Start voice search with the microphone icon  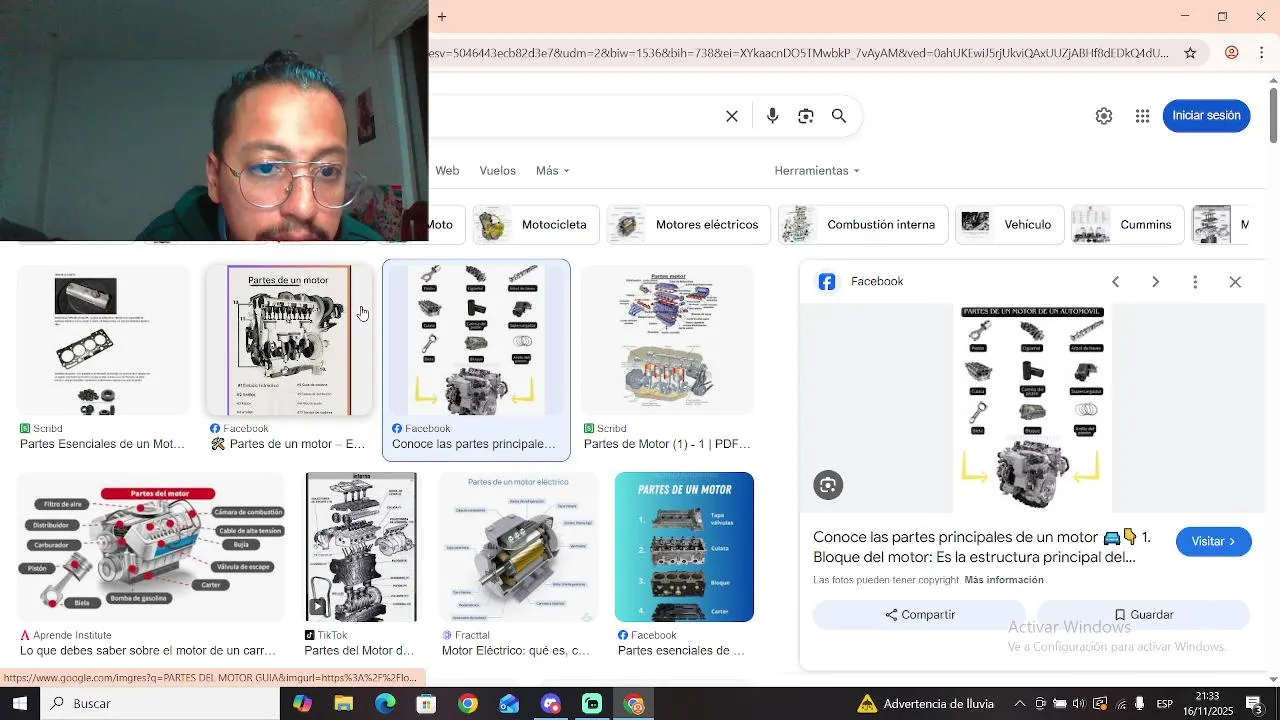(x=772, y=116)
